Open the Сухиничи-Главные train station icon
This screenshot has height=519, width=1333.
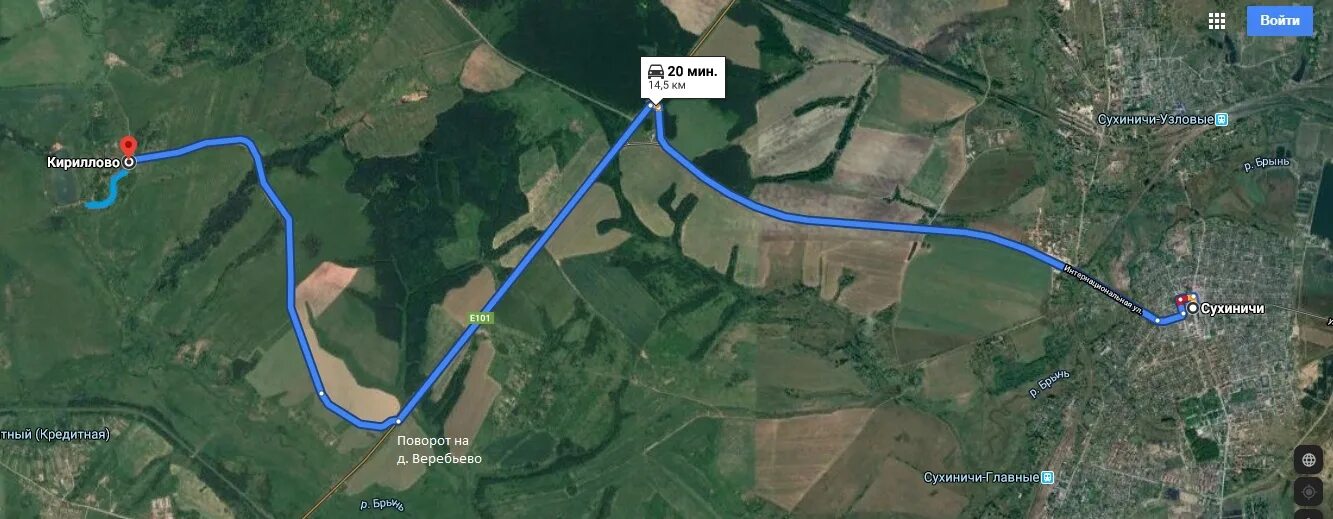[x=1047, y=478]
